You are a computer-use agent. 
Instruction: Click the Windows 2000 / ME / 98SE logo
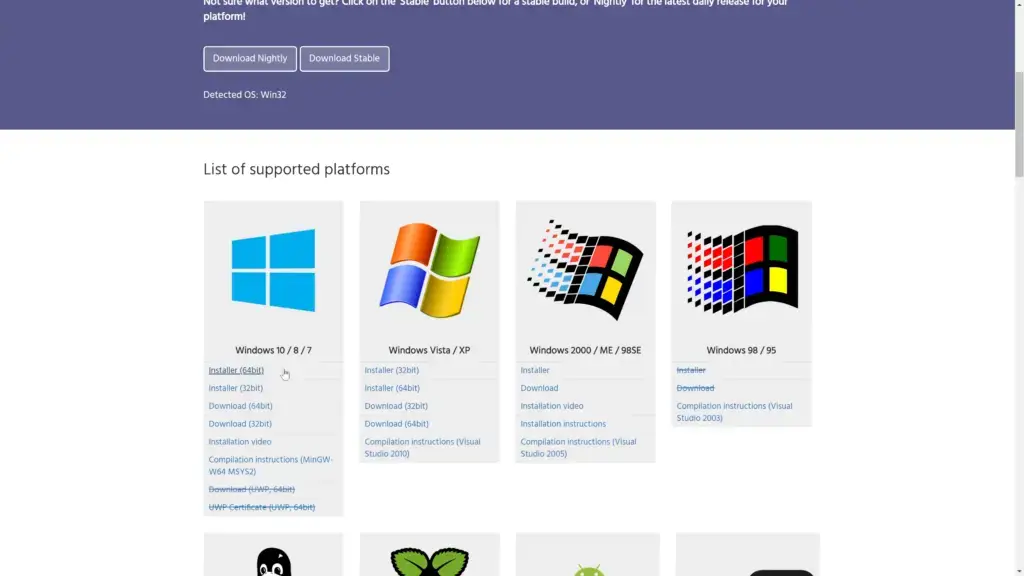585,270
